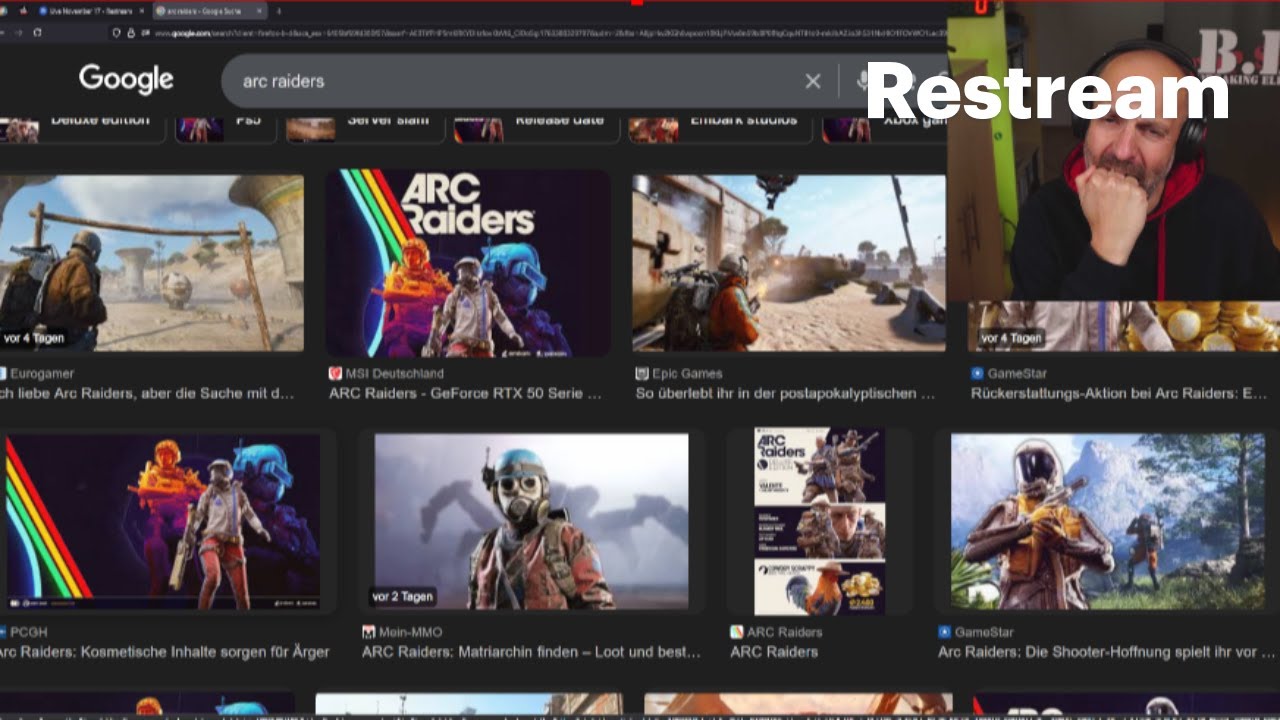Viewport: 1280px width, 720px height.
Task: Click the 'Epic Games' source name
Action: [x=687, y=374]
